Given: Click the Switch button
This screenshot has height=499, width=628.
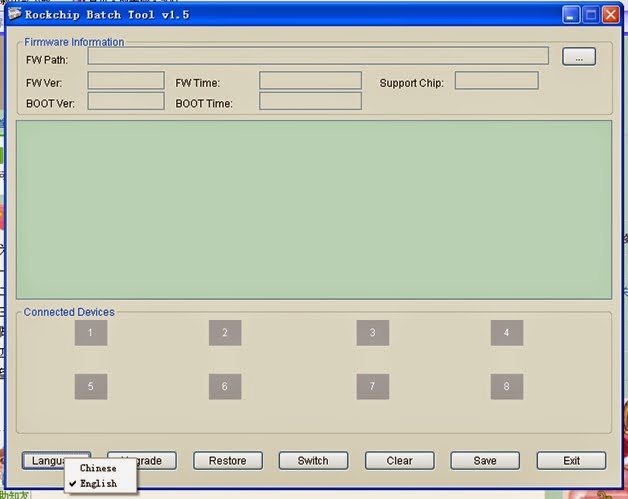Looking at the screenshot, I should click(x=313, y=461).
